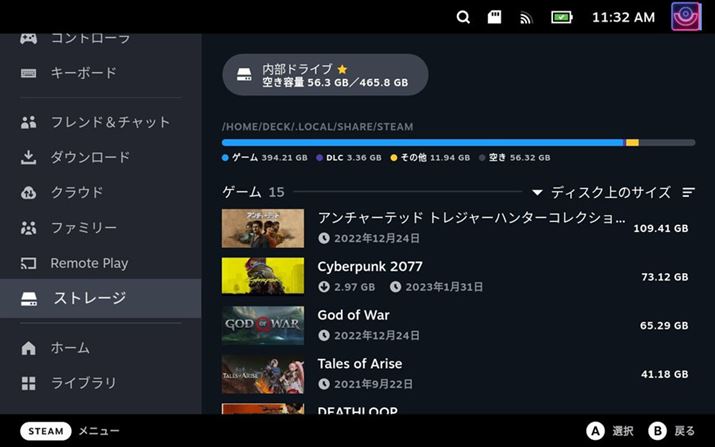The image size is (715, 447).
Task: Open the God of War thumbnail
Action: pyautogui.click(x=263, y=325)
